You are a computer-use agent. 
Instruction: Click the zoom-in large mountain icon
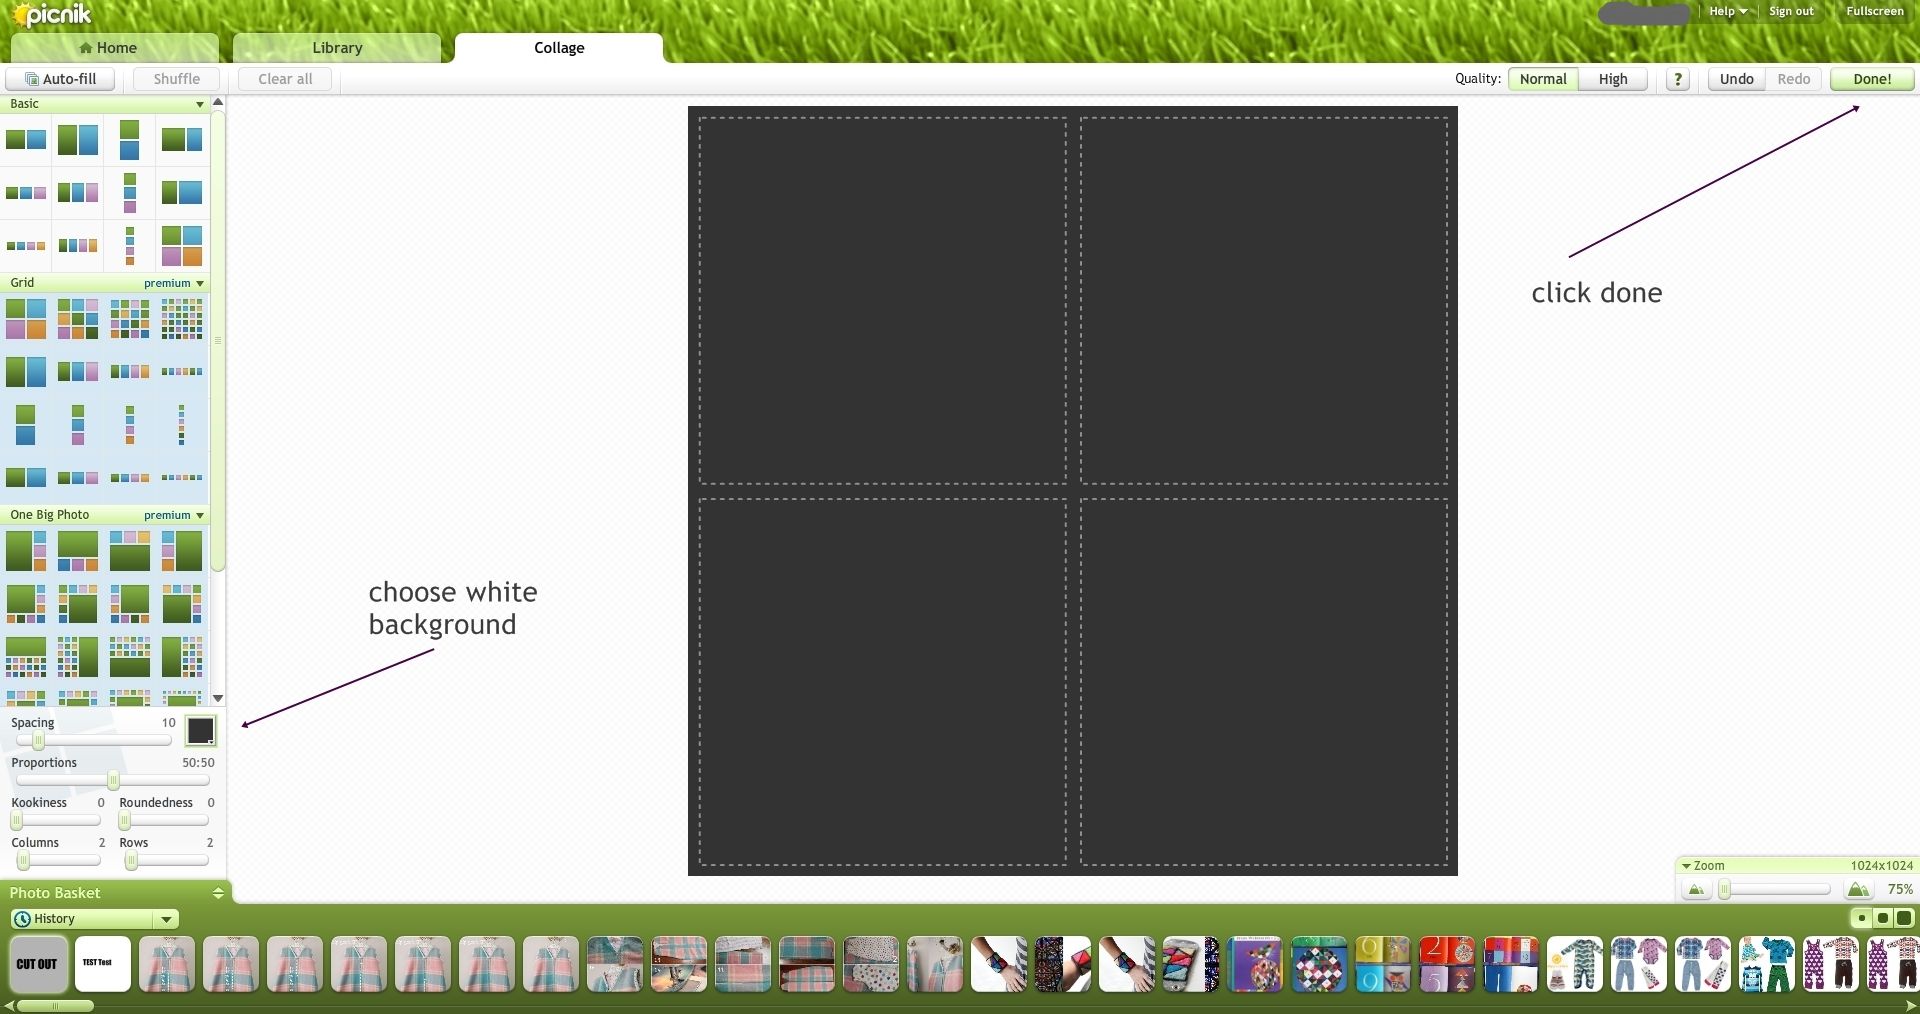1858,889
